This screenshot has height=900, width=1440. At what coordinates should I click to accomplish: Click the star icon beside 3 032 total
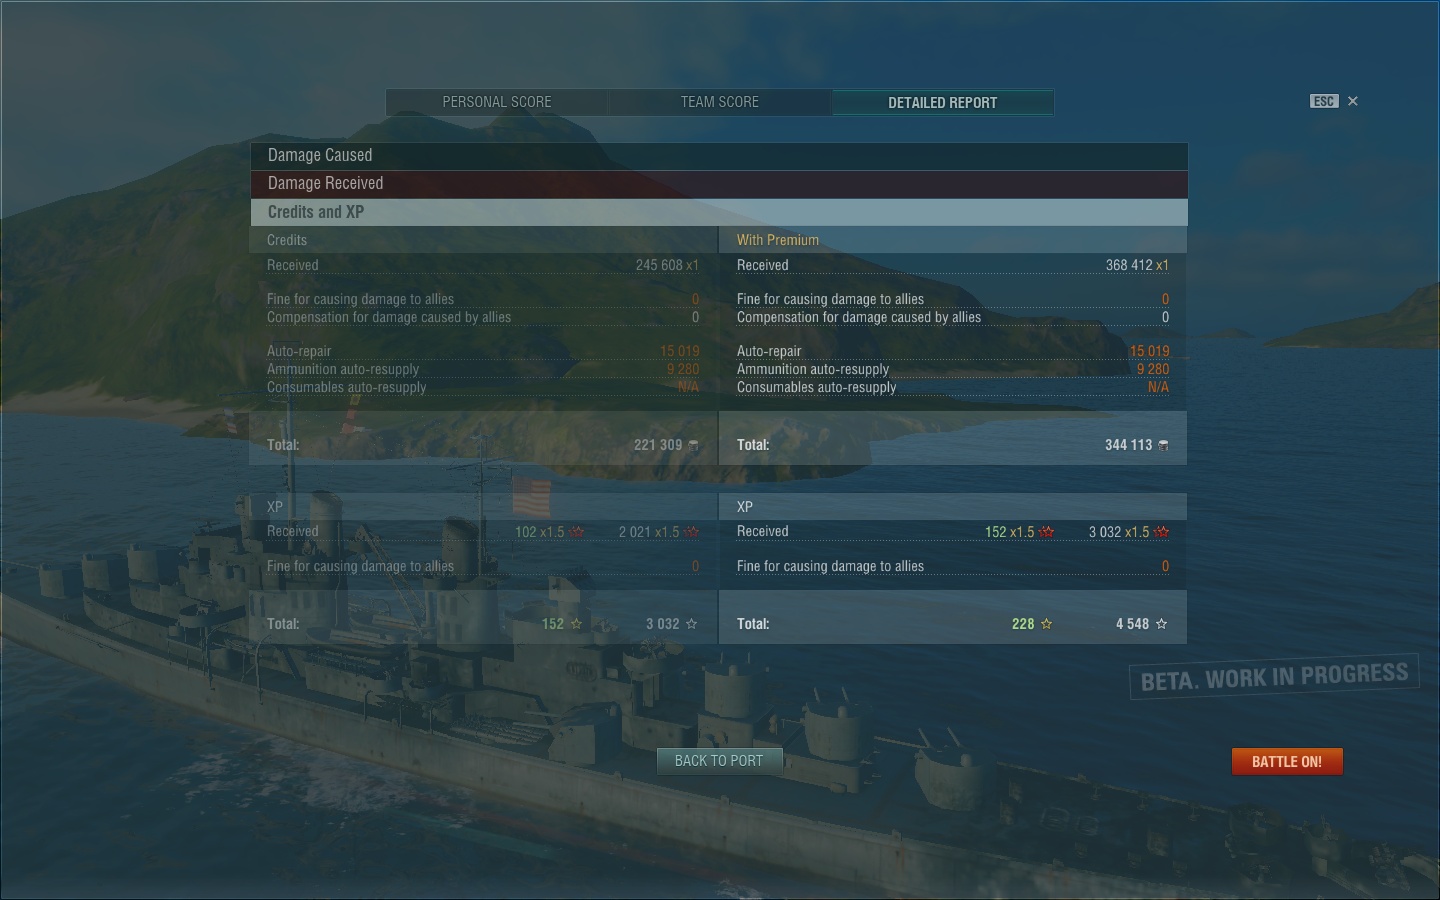pyautogui.click(x=691, y=624)
